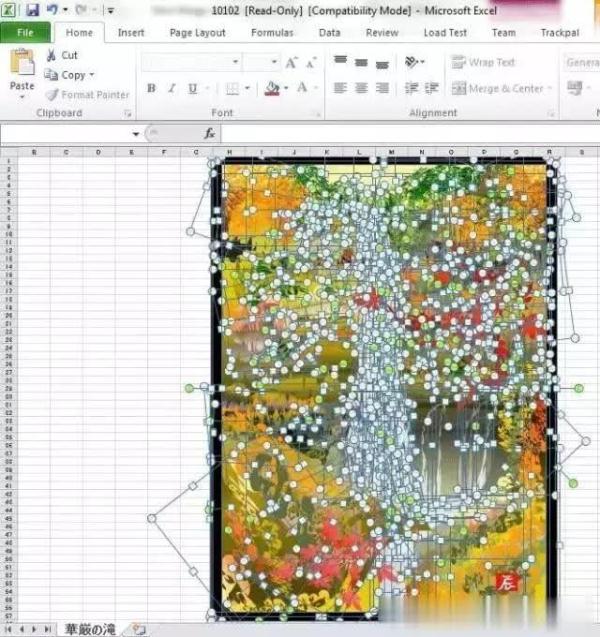Click the Cut button
This screenshot has width=600, height=637.
click(x=62, y=55)
